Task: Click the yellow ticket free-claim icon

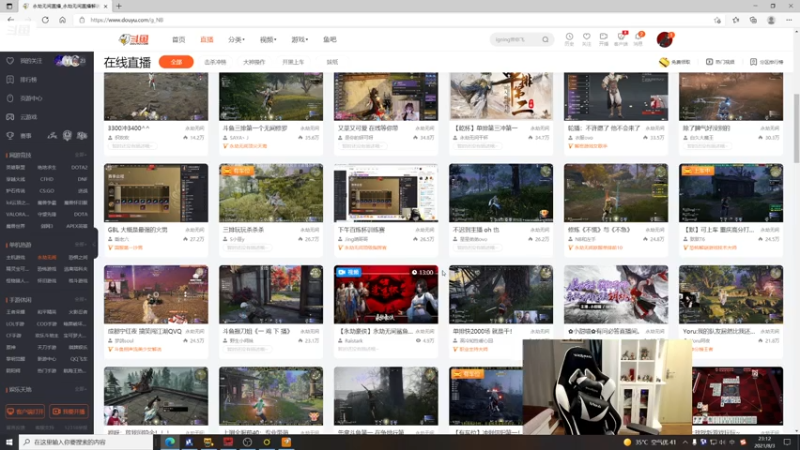Action: [664, 62]
